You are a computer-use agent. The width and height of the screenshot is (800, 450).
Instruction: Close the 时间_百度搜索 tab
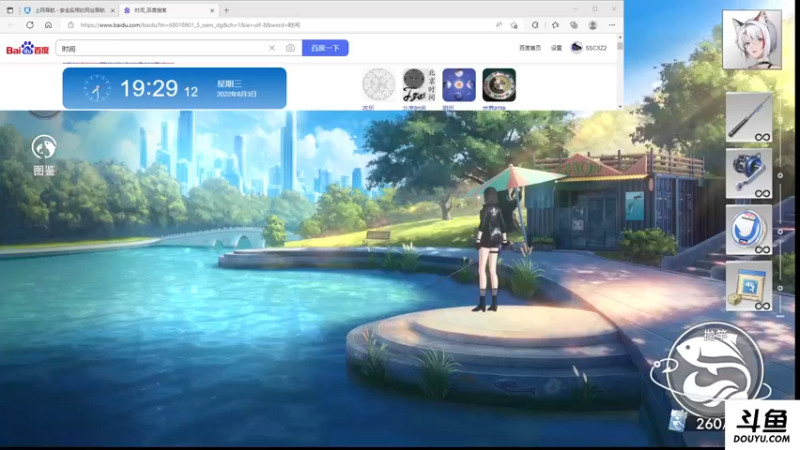[212, 10]
